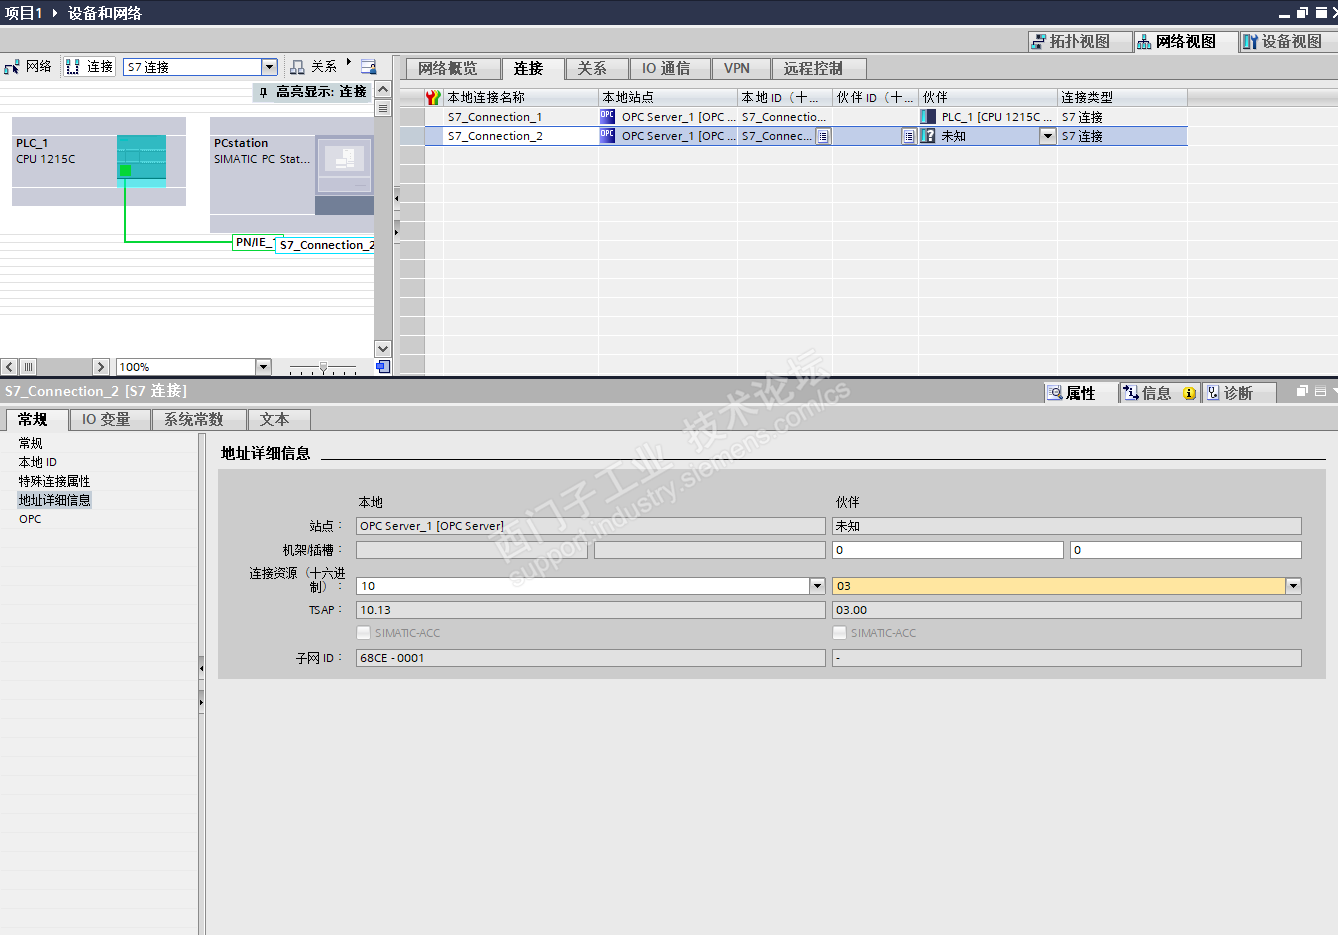Open local ID picker in S7_Connection_2 row
Screen dimensions: 1338x935
point(823,136)
